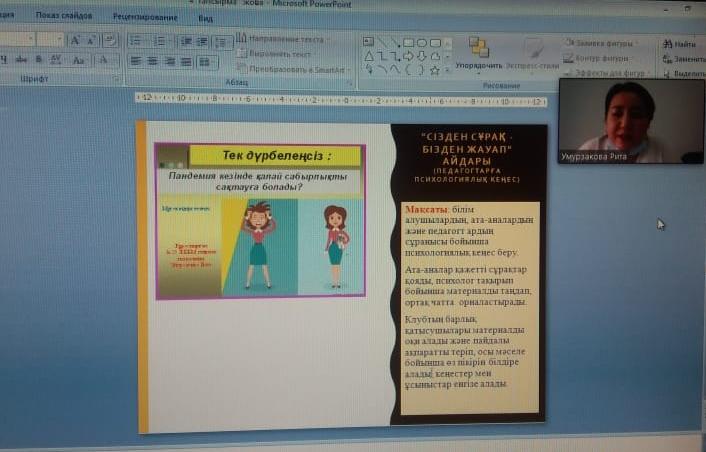Select the Arrow line shape
The image size is (706, 452).
pyautogui.click(x=395, y=42)
